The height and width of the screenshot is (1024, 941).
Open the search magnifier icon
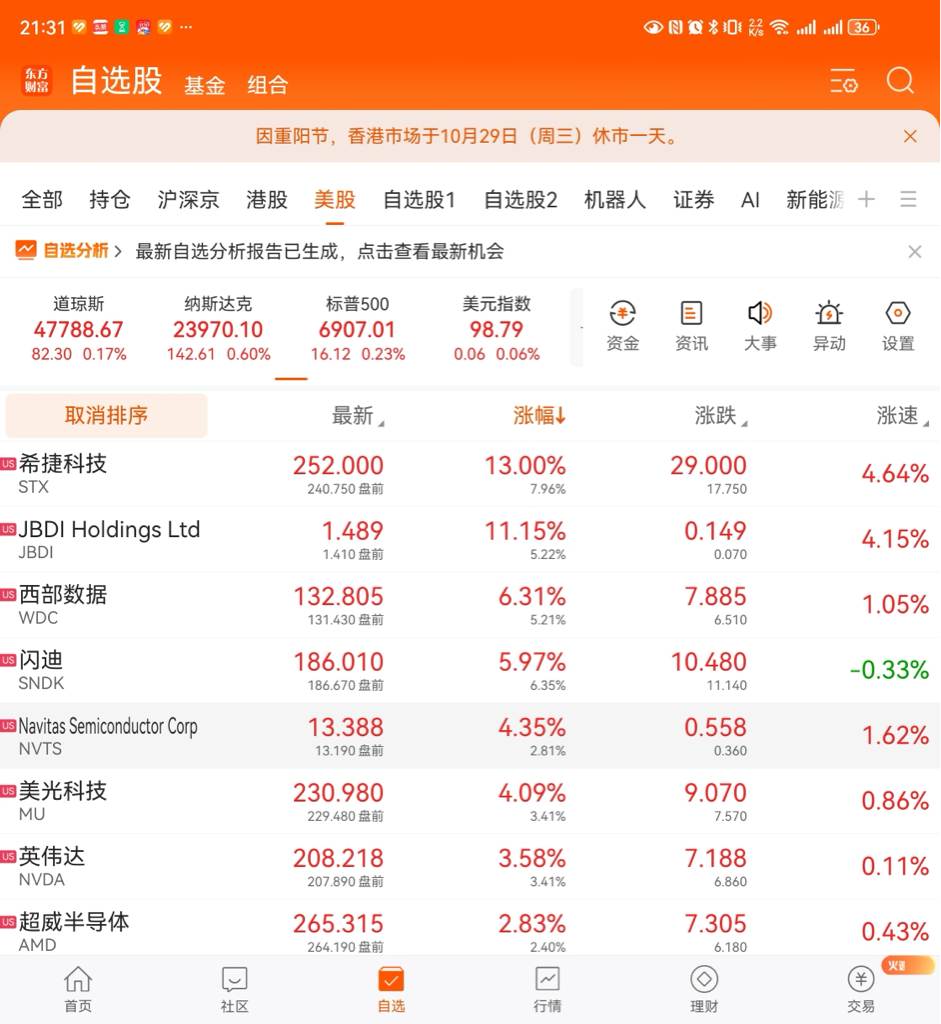coord(900,81)
